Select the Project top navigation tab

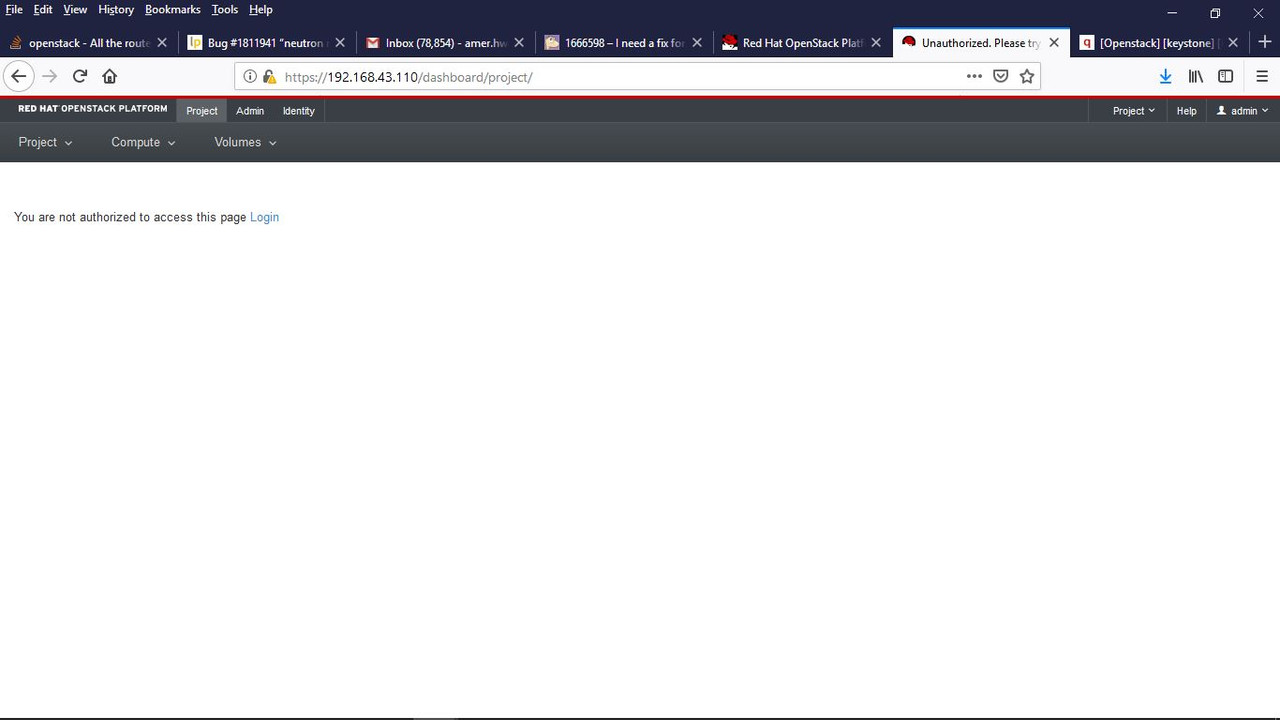[x=202, y=111]
